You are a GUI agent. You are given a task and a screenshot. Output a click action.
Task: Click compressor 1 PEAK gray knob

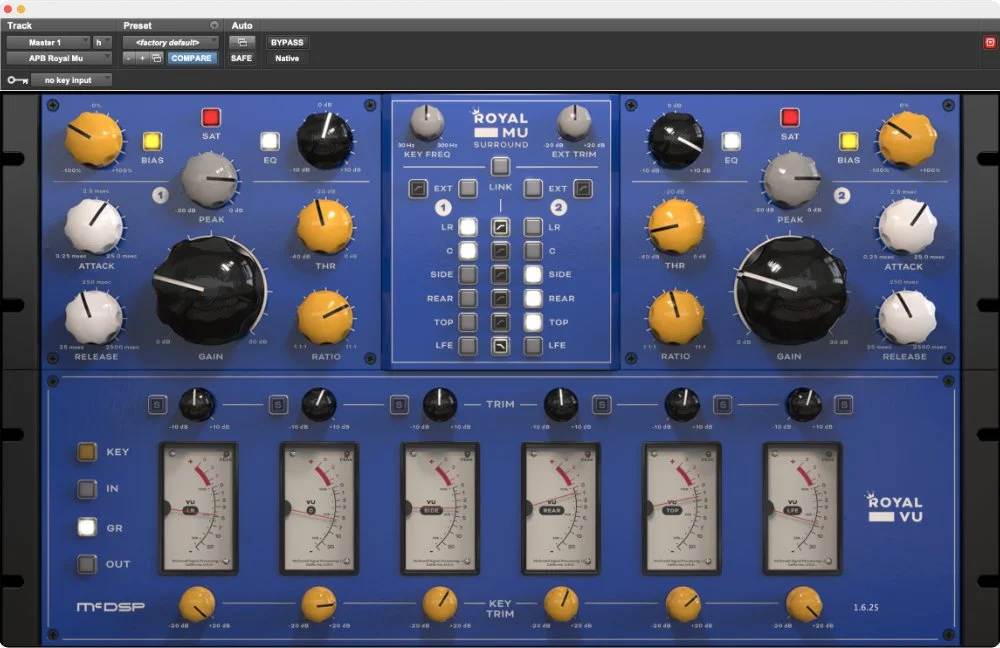point(210,180)
